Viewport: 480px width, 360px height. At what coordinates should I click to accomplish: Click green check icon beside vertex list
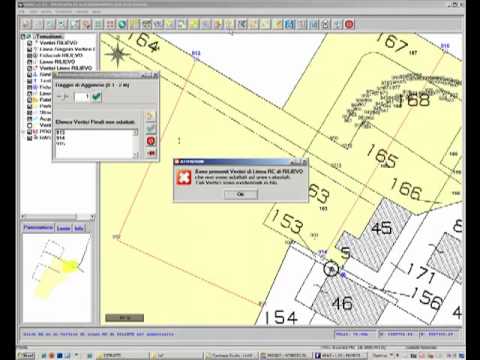151,128
